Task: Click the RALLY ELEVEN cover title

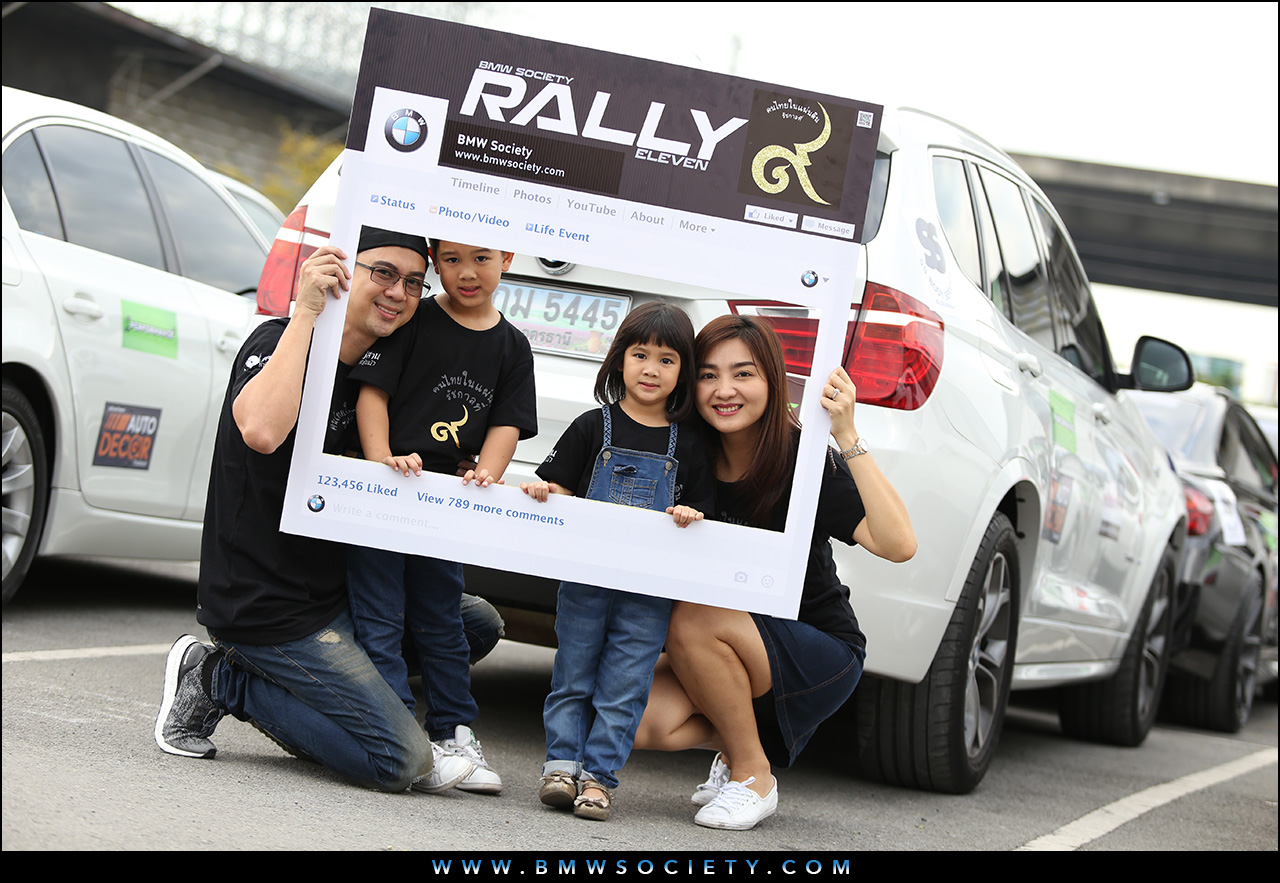Action: (x=603, y=115)
